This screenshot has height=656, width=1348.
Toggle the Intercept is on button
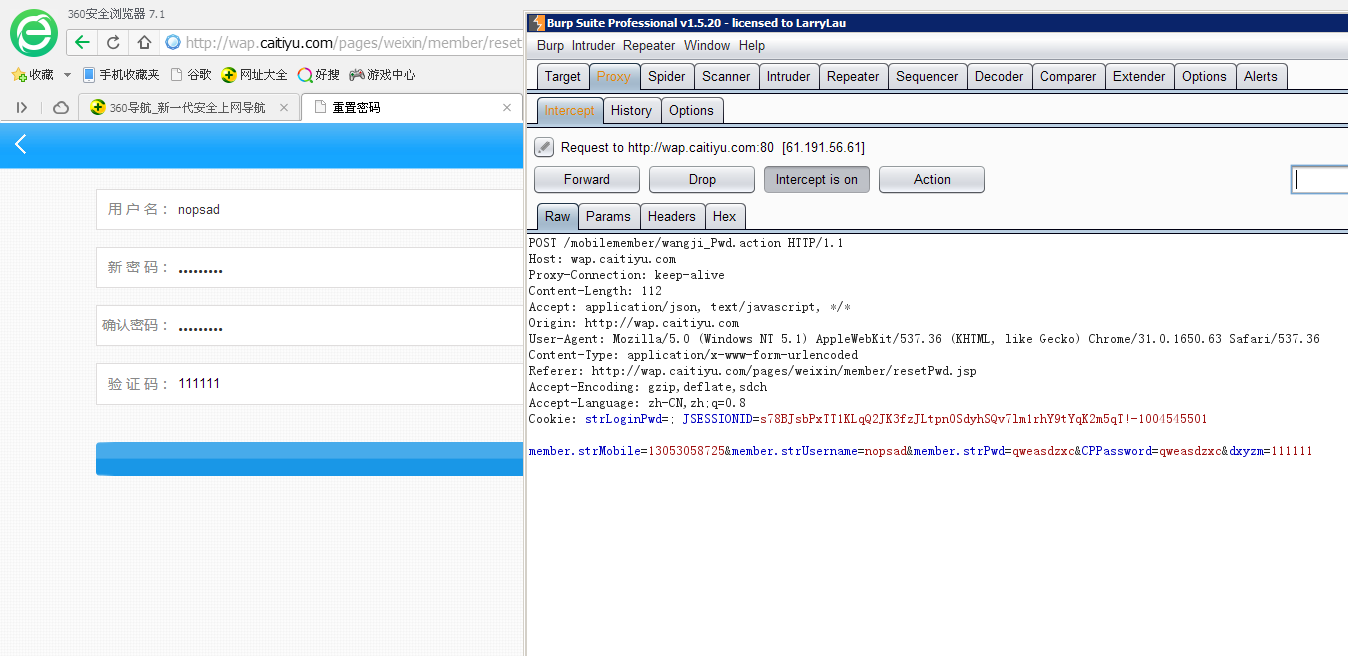tap(817, 180)
